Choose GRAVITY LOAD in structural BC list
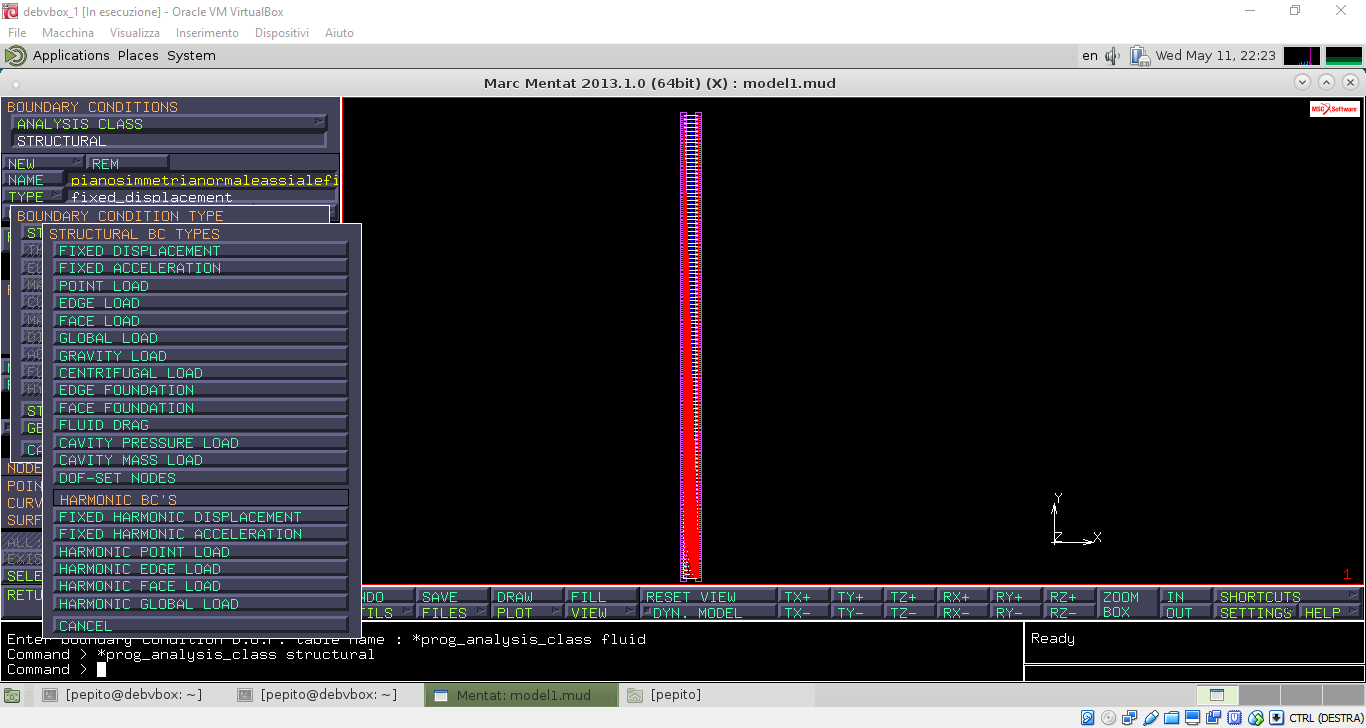 pos(200,356)
